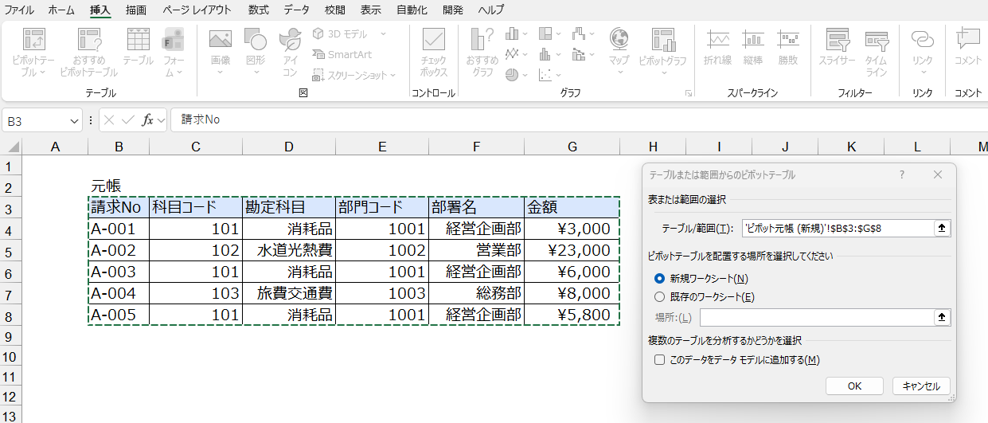Open the Name Box dropdown arrow
988x423 pixels.
[x=75, y=120]
